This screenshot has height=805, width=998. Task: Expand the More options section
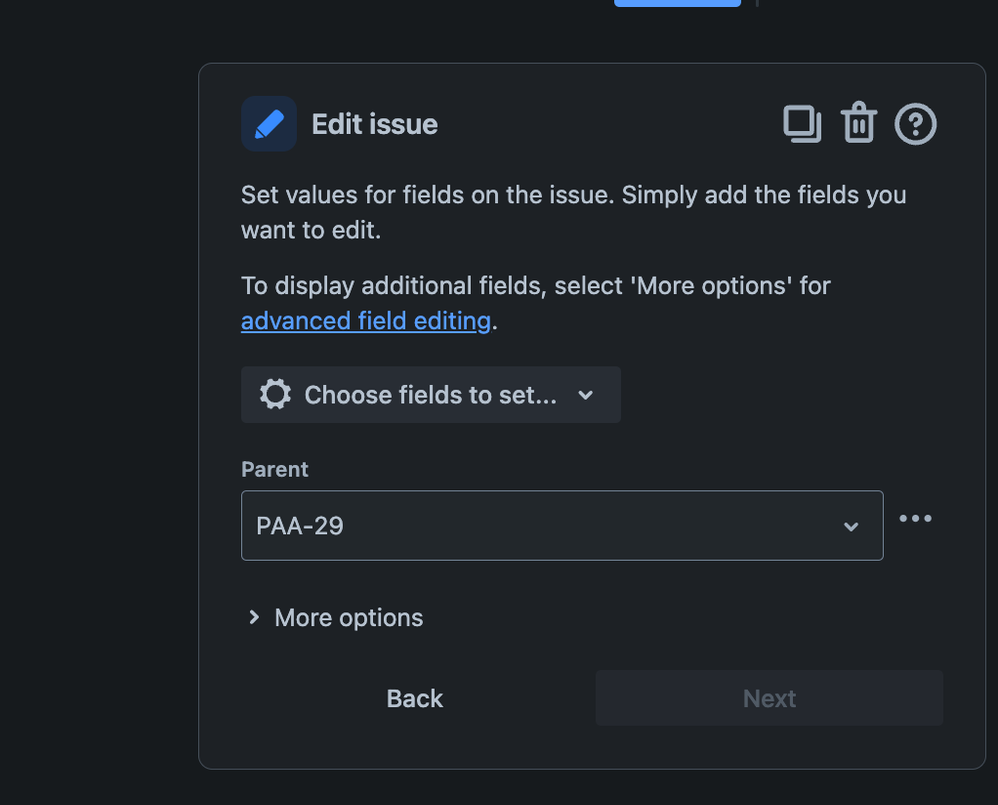click(x=348, y=618)
